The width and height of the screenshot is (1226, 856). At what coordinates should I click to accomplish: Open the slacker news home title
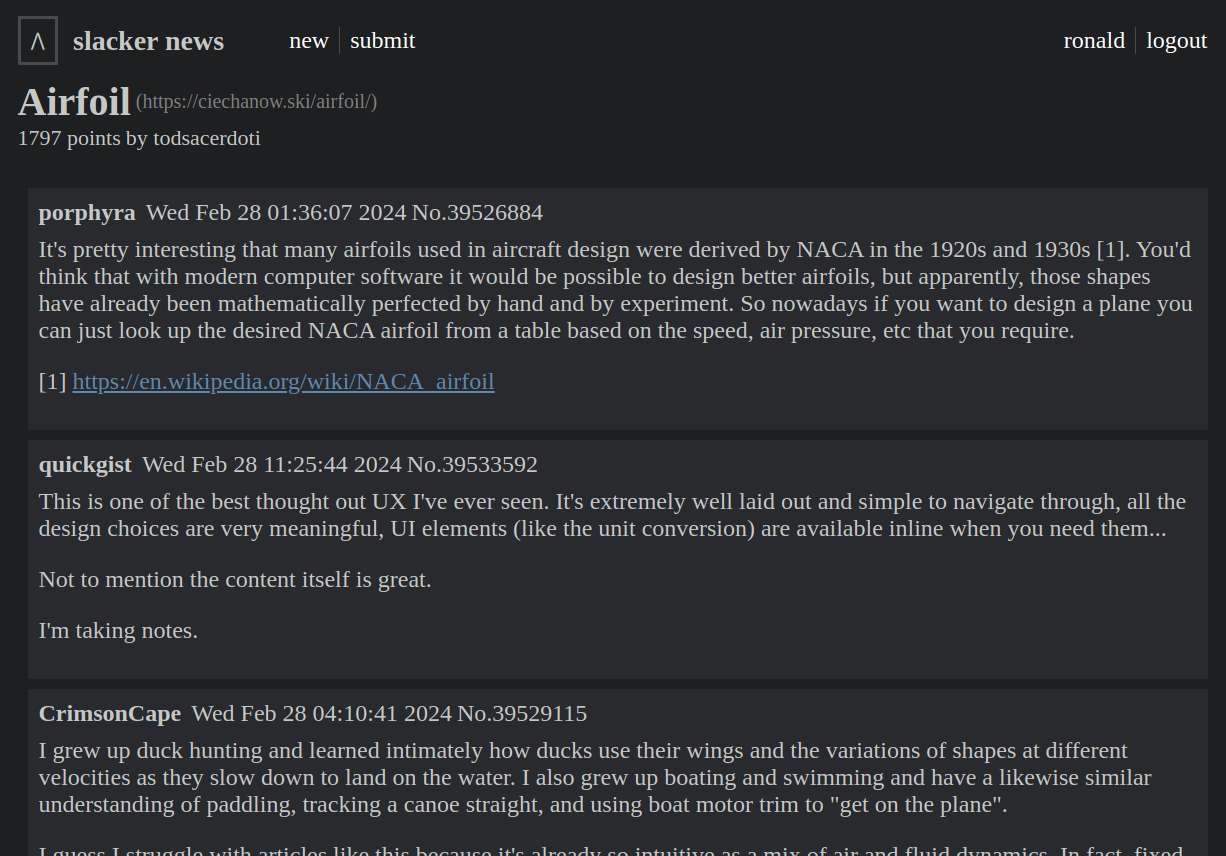click(148, 41)
